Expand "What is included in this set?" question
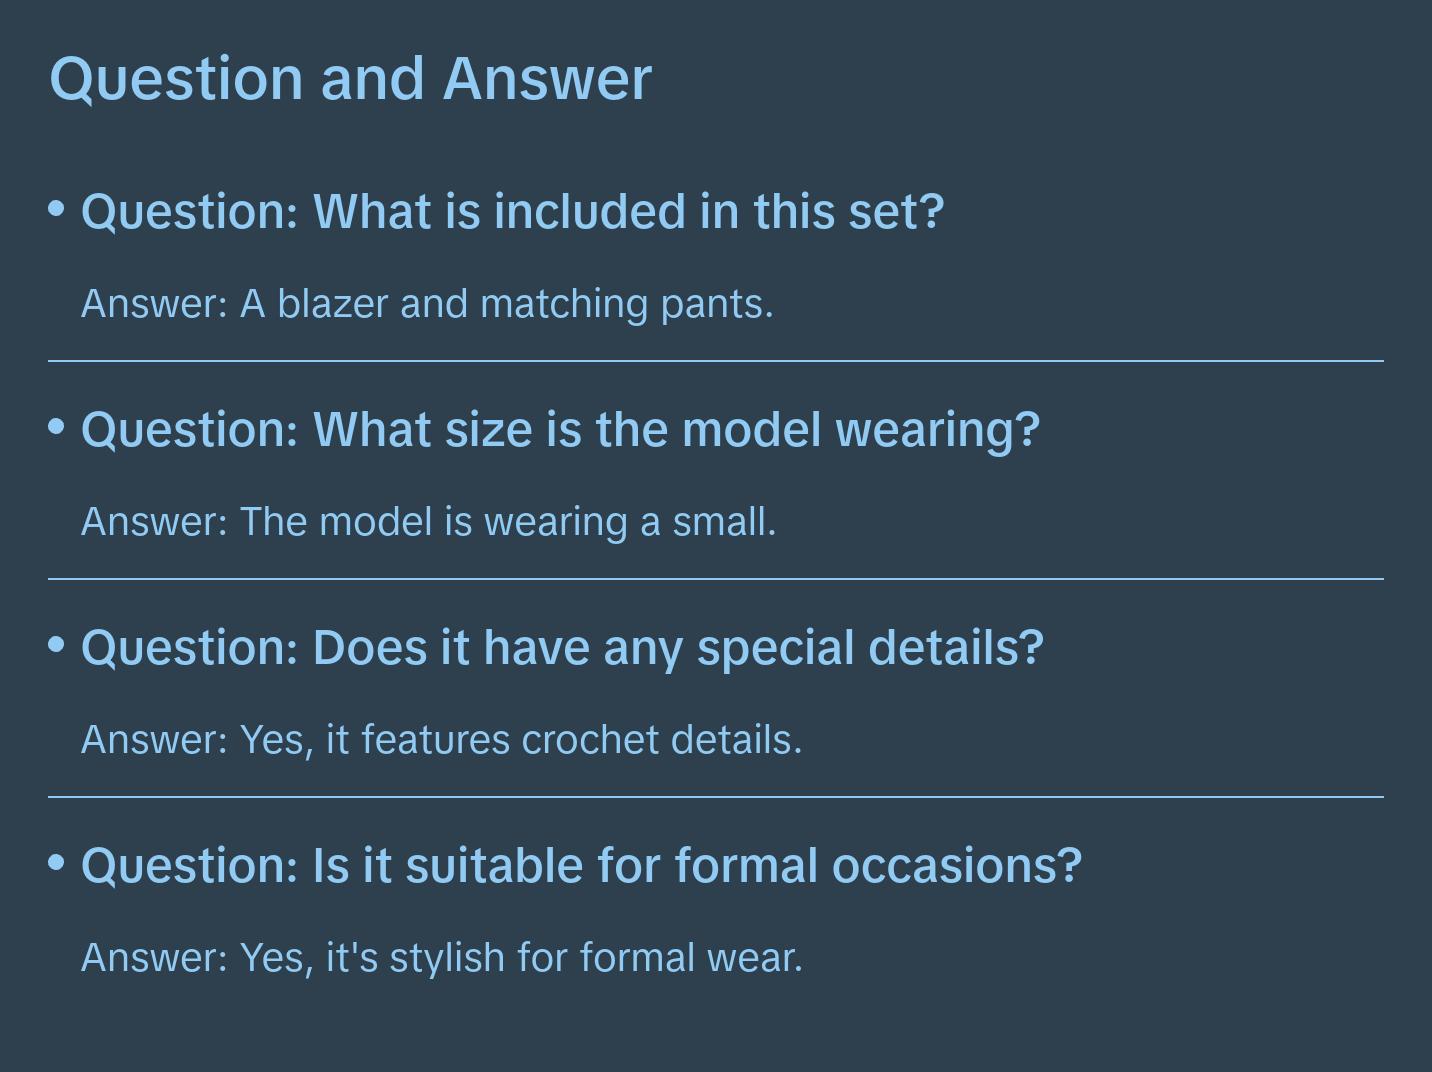This screenshot has height=1072, width=1432. coord(512,212)
